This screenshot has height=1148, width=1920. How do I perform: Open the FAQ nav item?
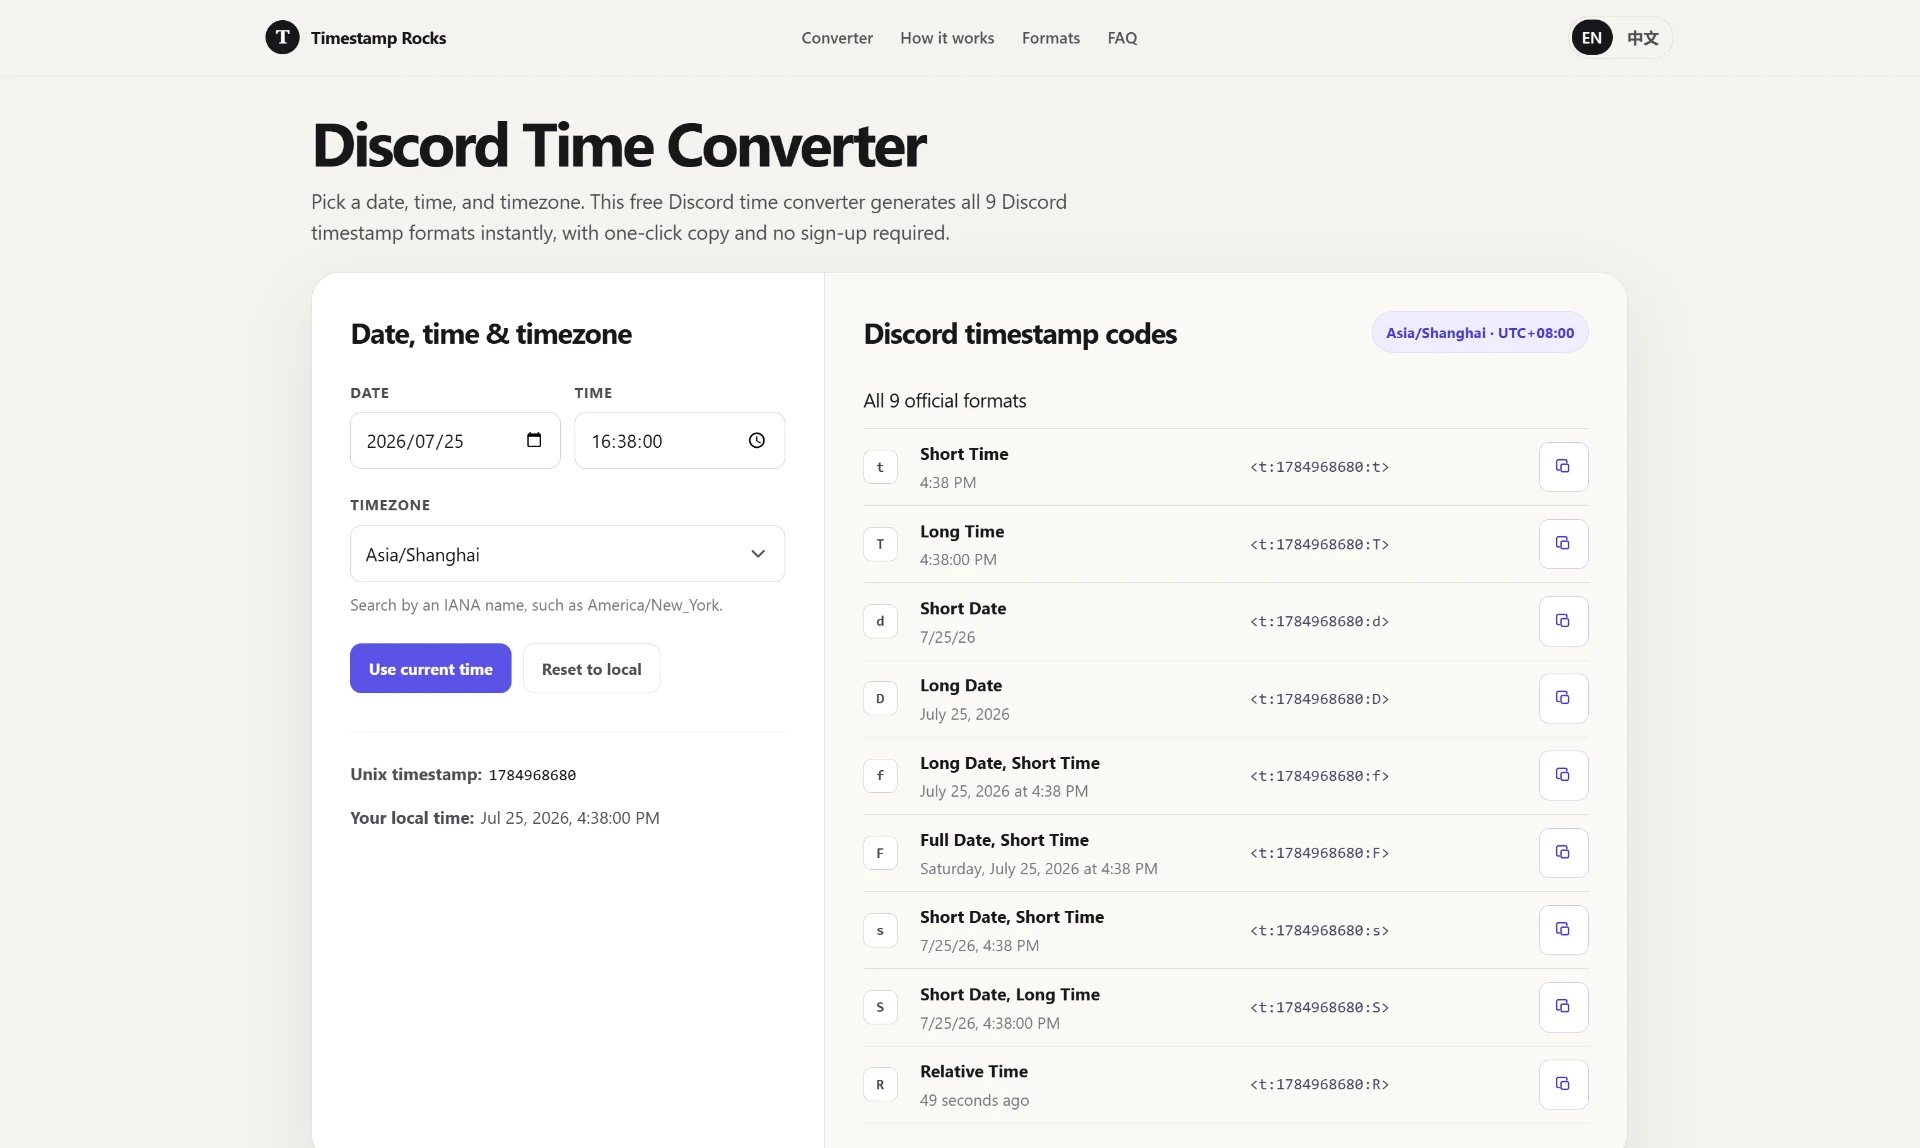pos(1122,38)
